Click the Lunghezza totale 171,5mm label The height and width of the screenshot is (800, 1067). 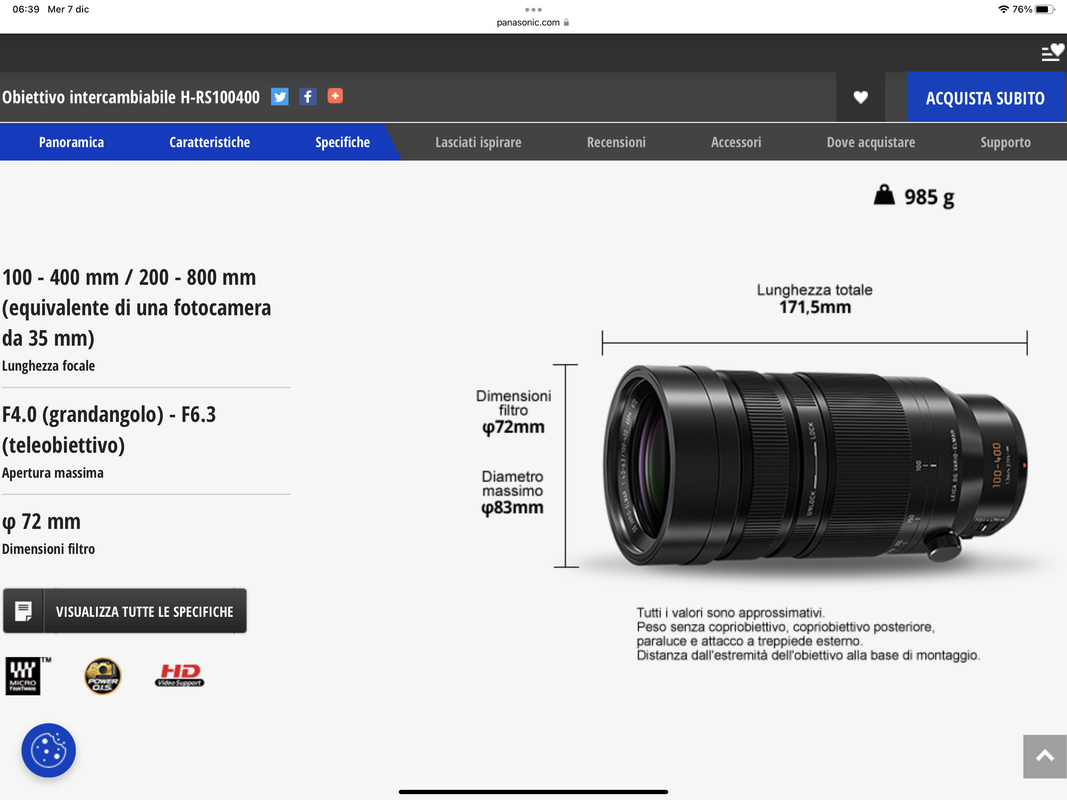point(815,299)
